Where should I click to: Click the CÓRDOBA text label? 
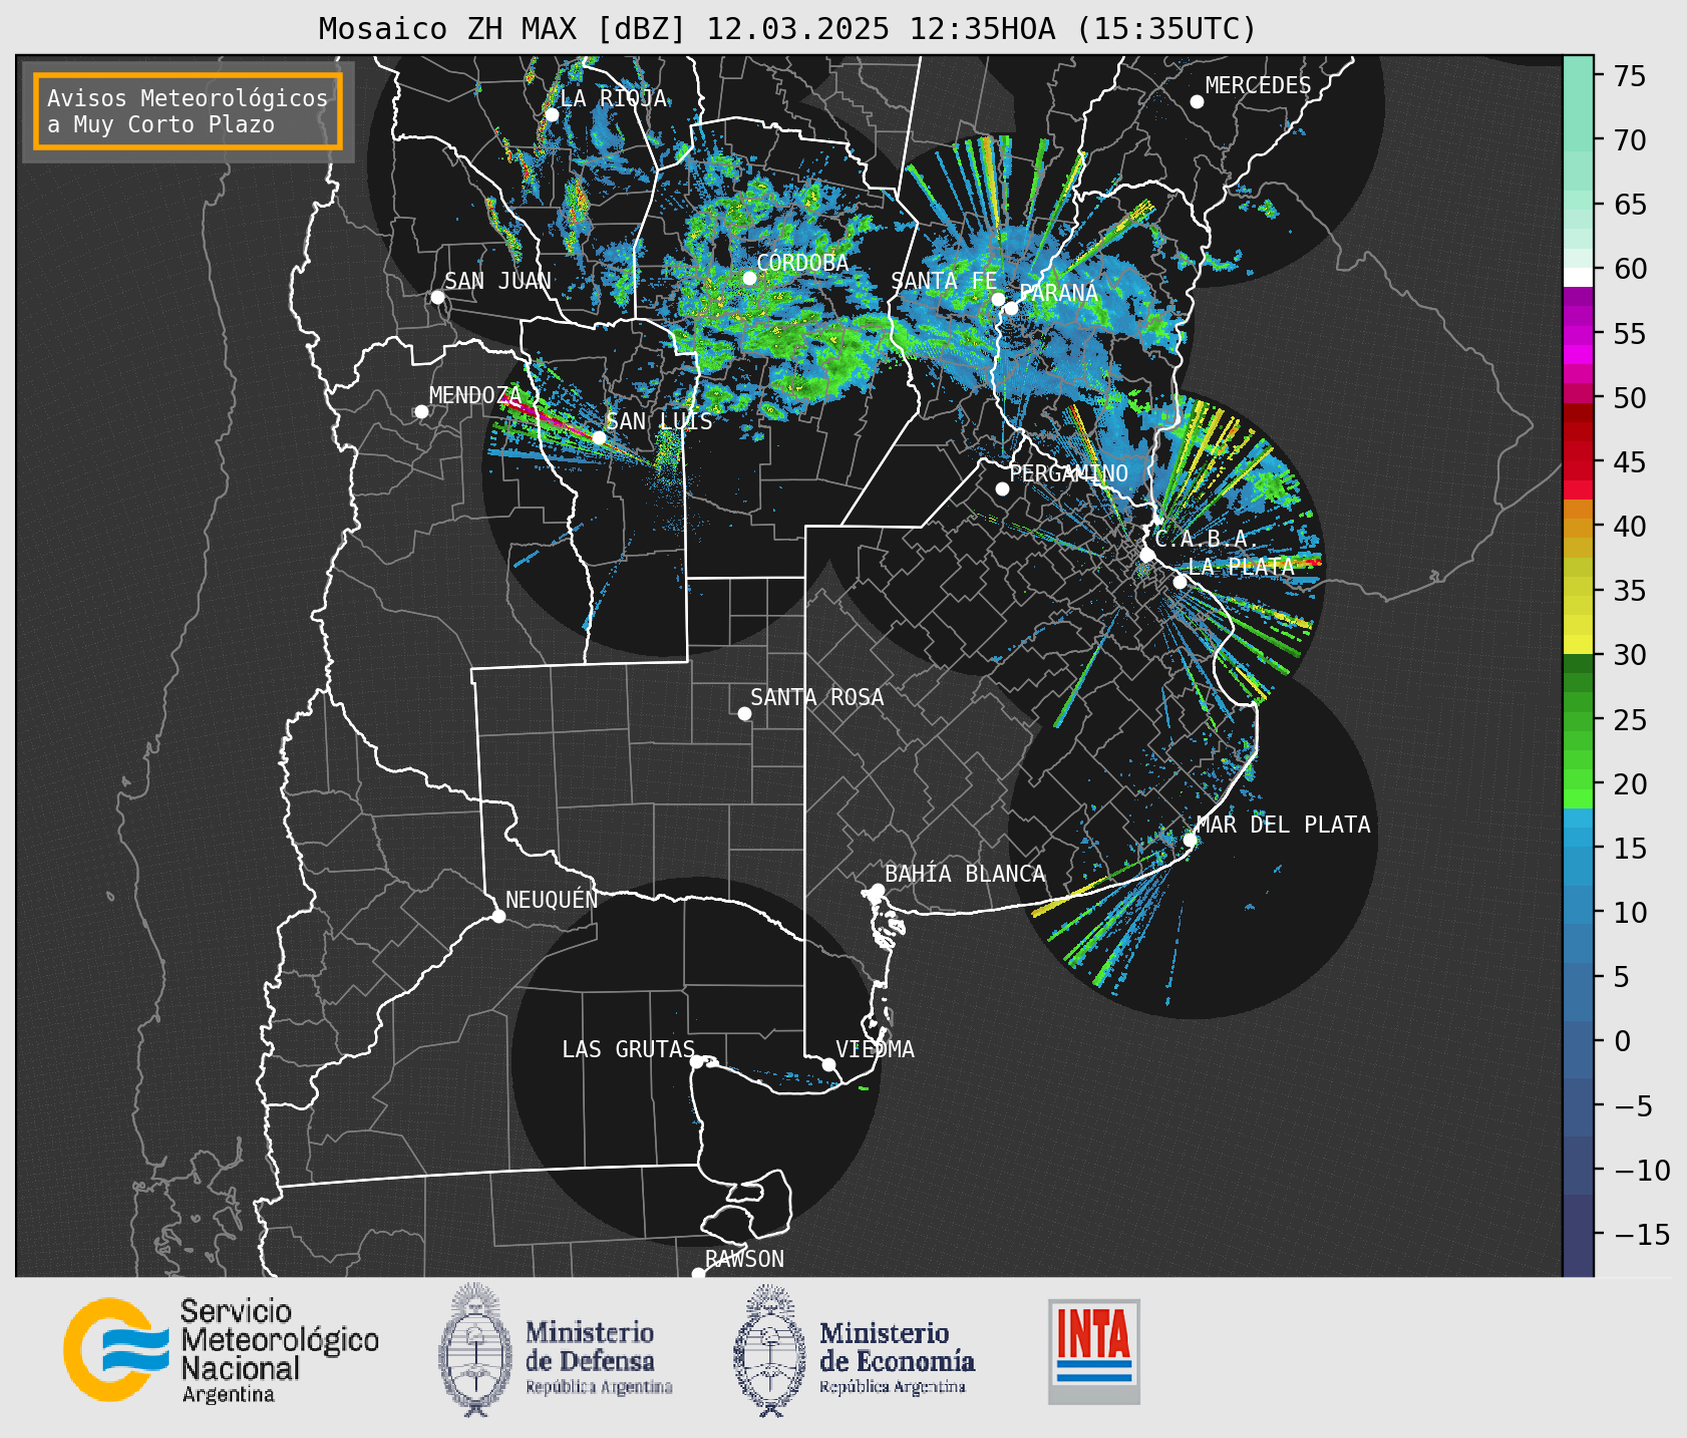802,263
